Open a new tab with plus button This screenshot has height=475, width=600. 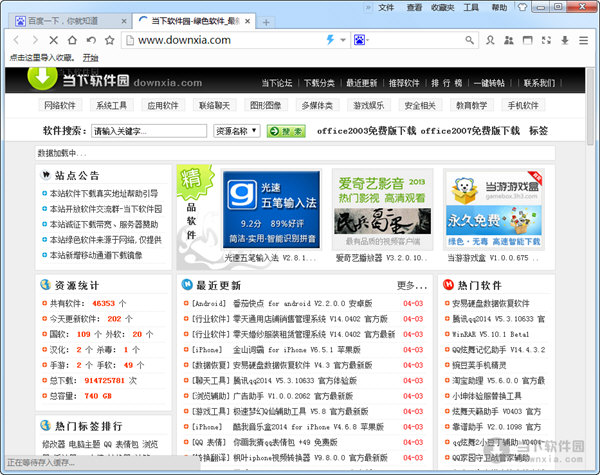(266, 22)
